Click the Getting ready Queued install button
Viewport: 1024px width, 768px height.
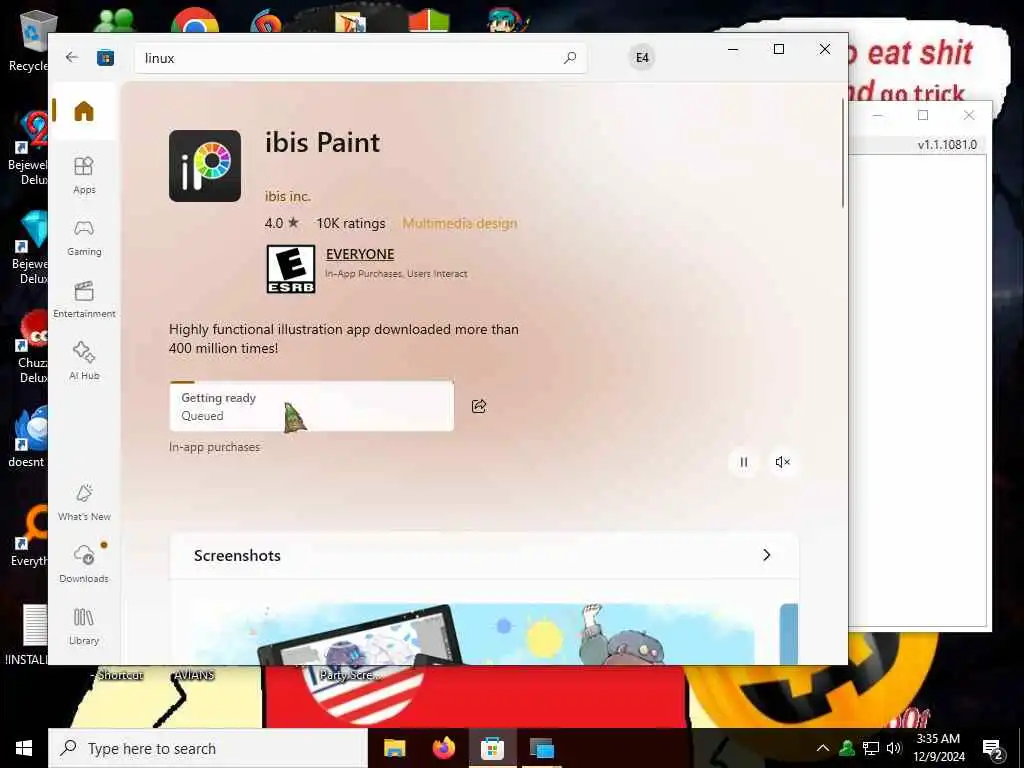tap(312, 406)
